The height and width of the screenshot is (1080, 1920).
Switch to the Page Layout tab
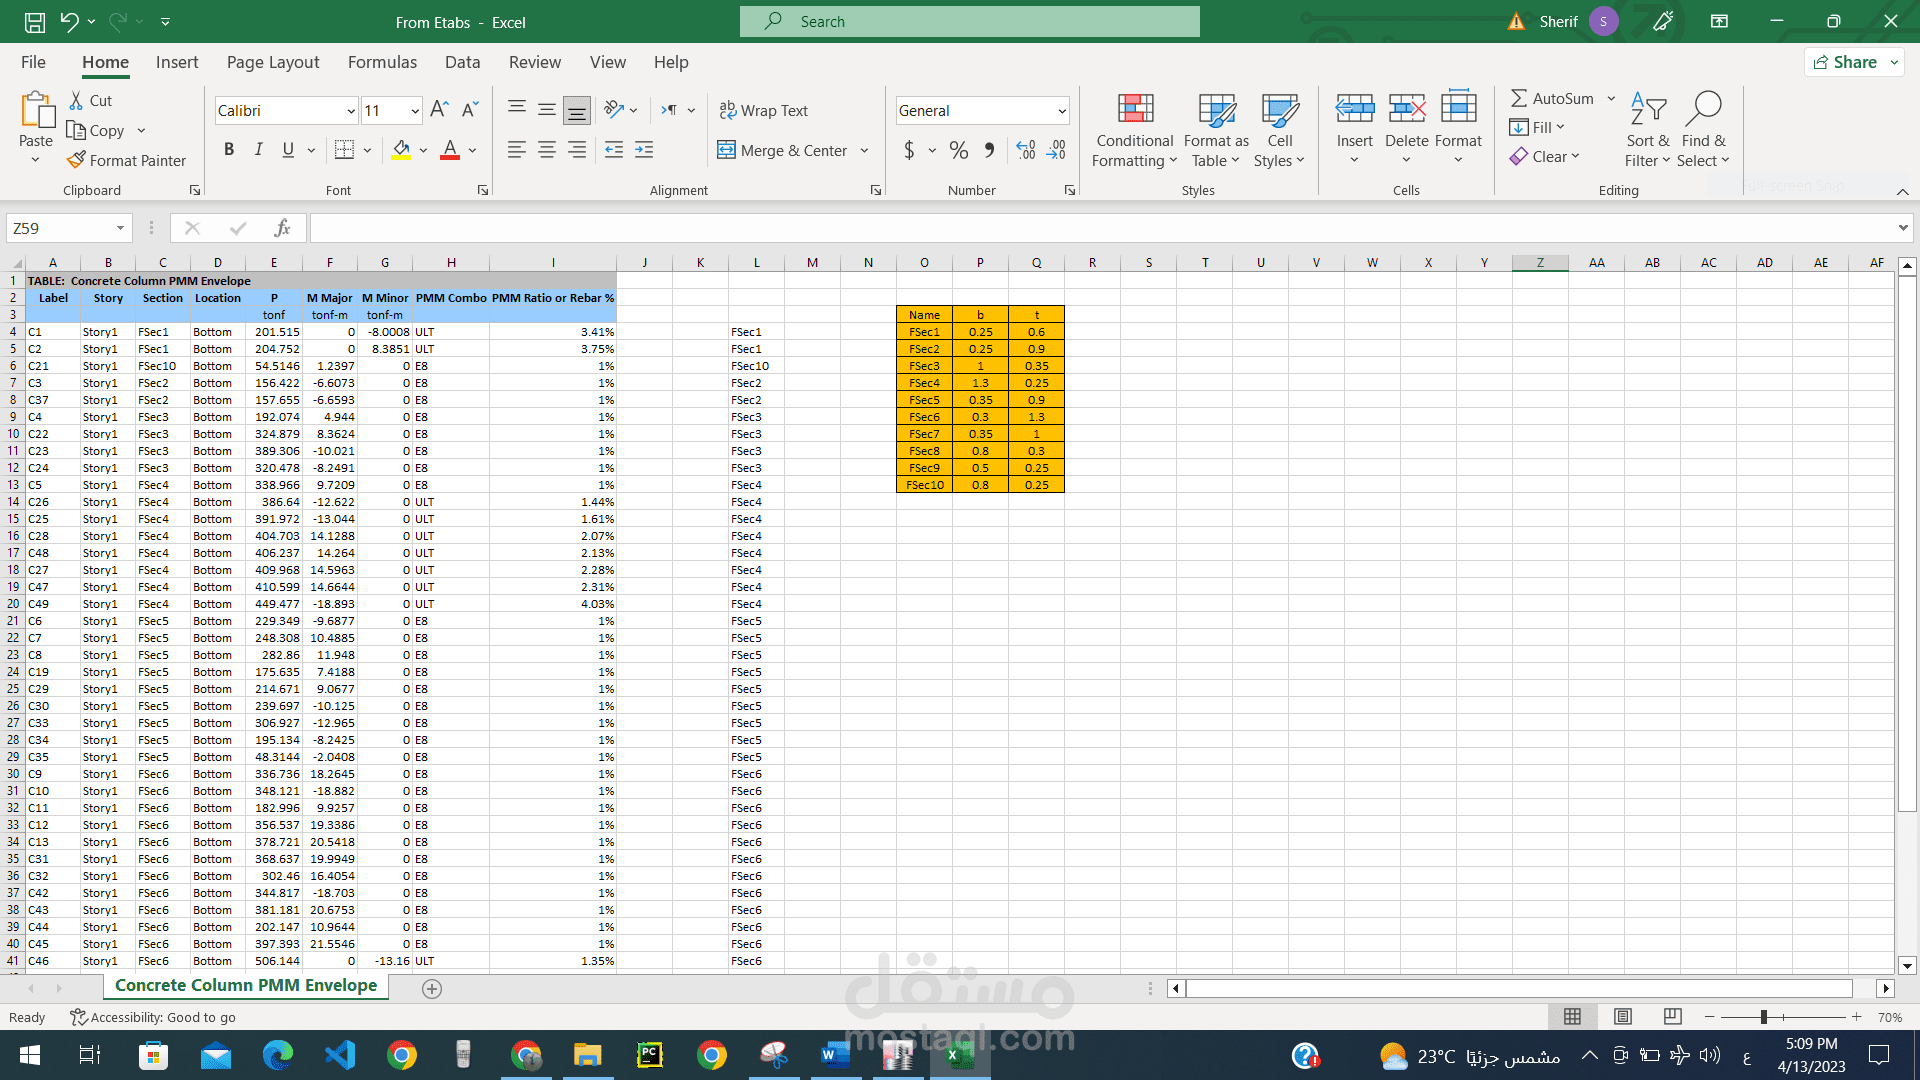[x=272, y=62]
